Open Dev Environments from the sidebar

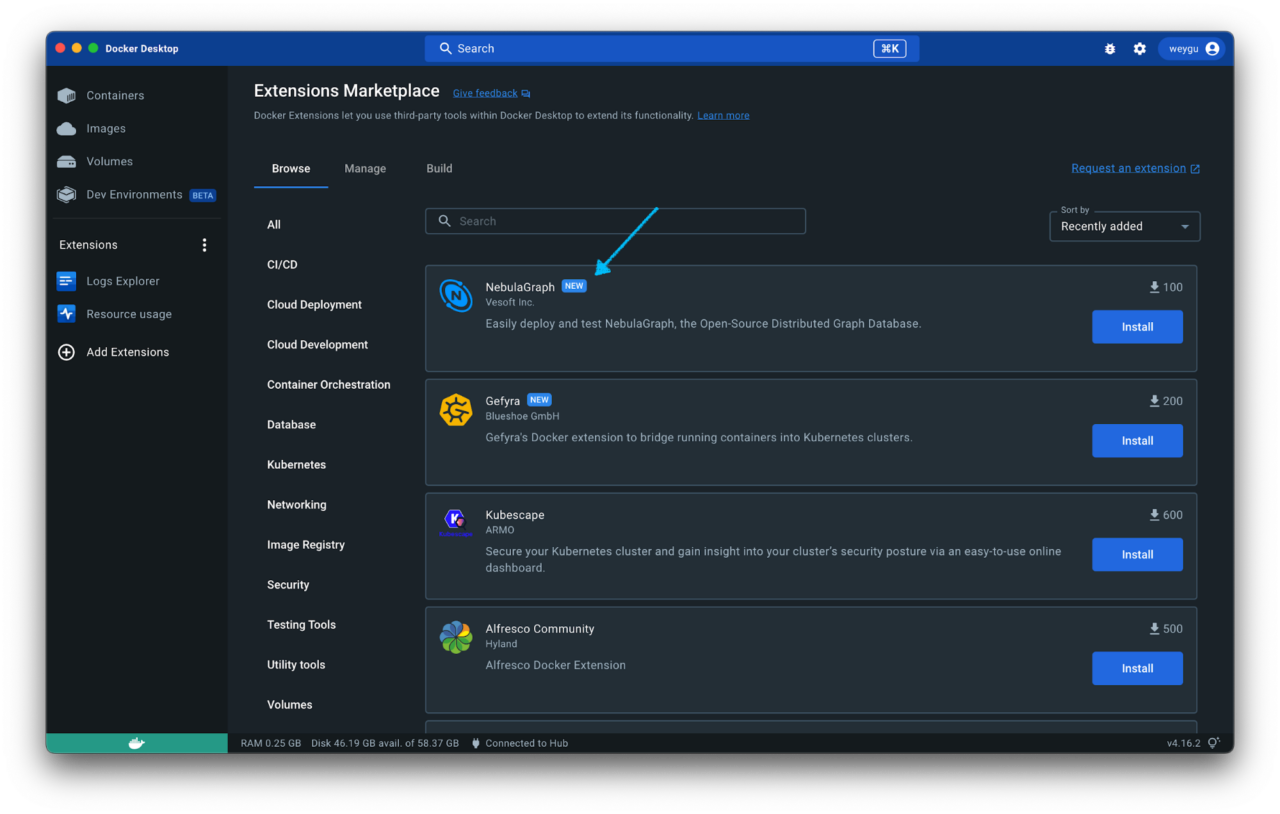tap(133, 194)
